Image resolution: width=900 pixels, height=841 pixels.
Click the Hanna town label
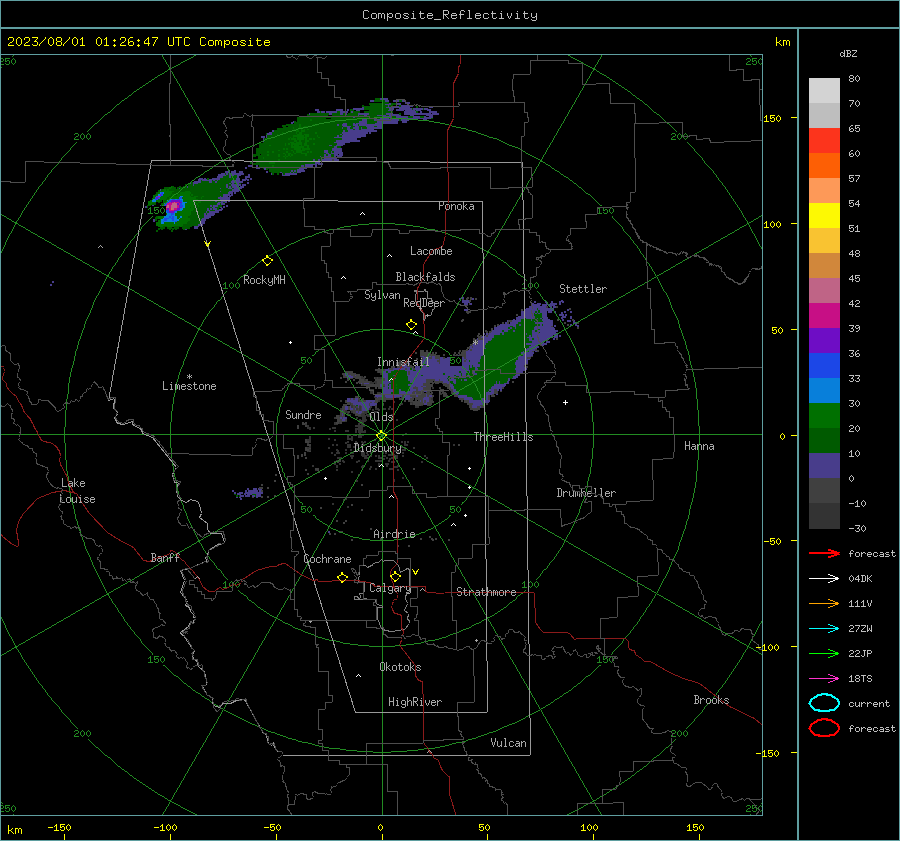[699, 446]
